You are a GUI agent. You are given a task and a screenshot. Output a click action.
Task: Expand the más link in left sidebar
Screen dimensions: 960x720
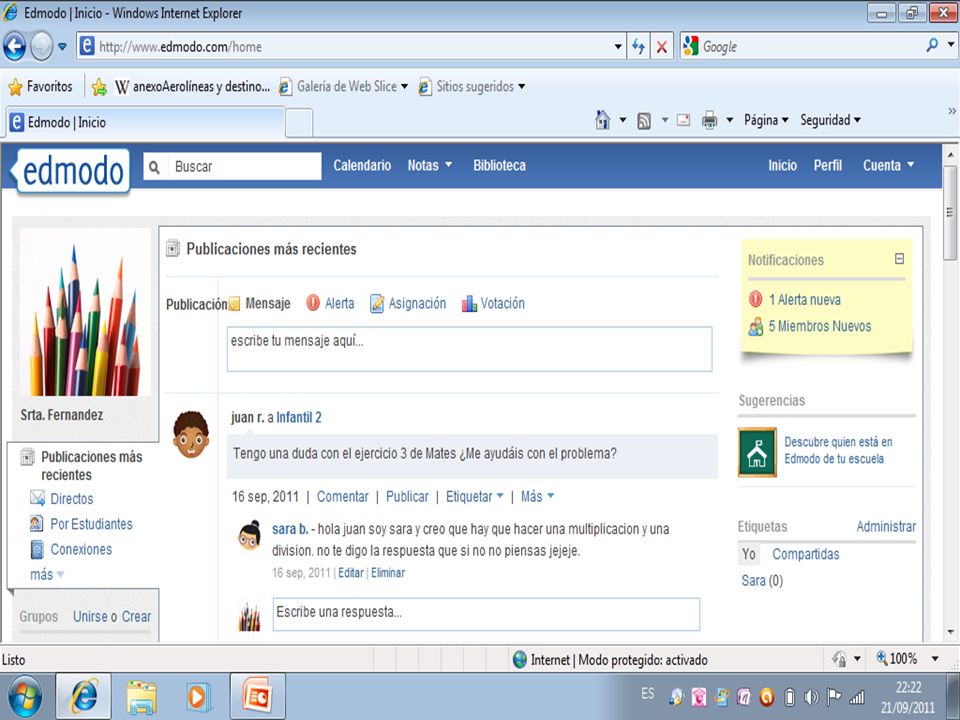[x=47, y=574]
